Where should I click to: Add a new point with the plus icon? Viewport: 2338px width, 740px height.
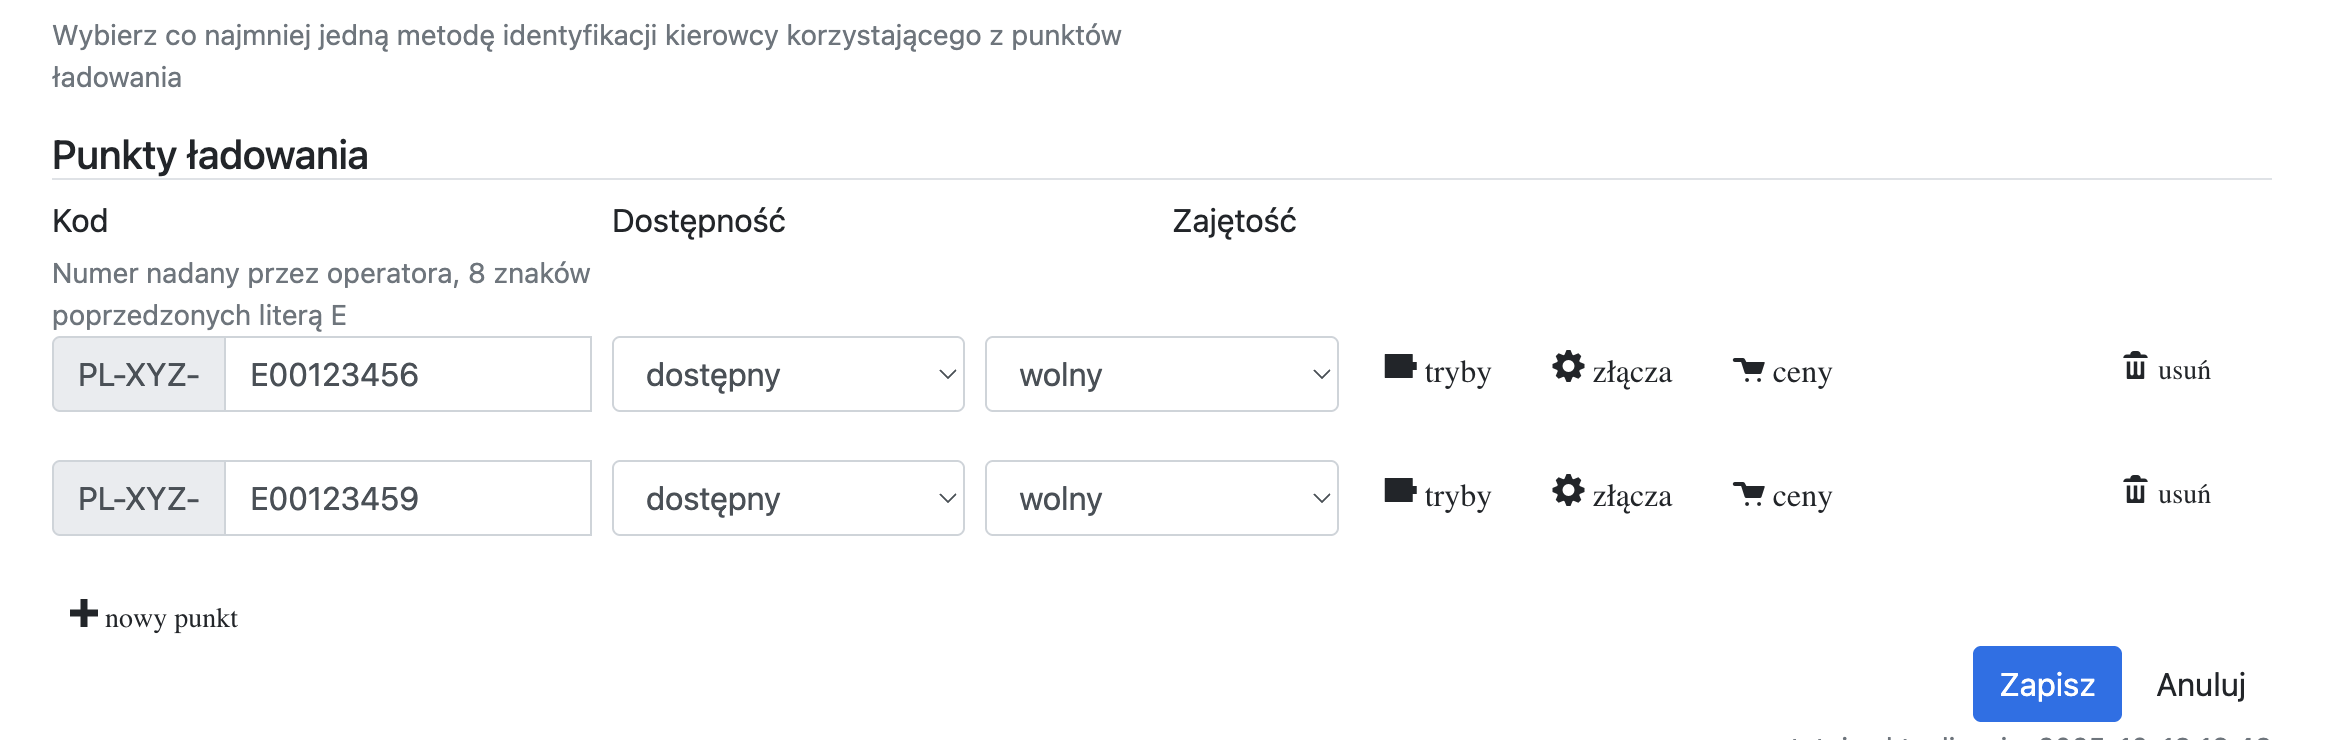coord(84,613)
